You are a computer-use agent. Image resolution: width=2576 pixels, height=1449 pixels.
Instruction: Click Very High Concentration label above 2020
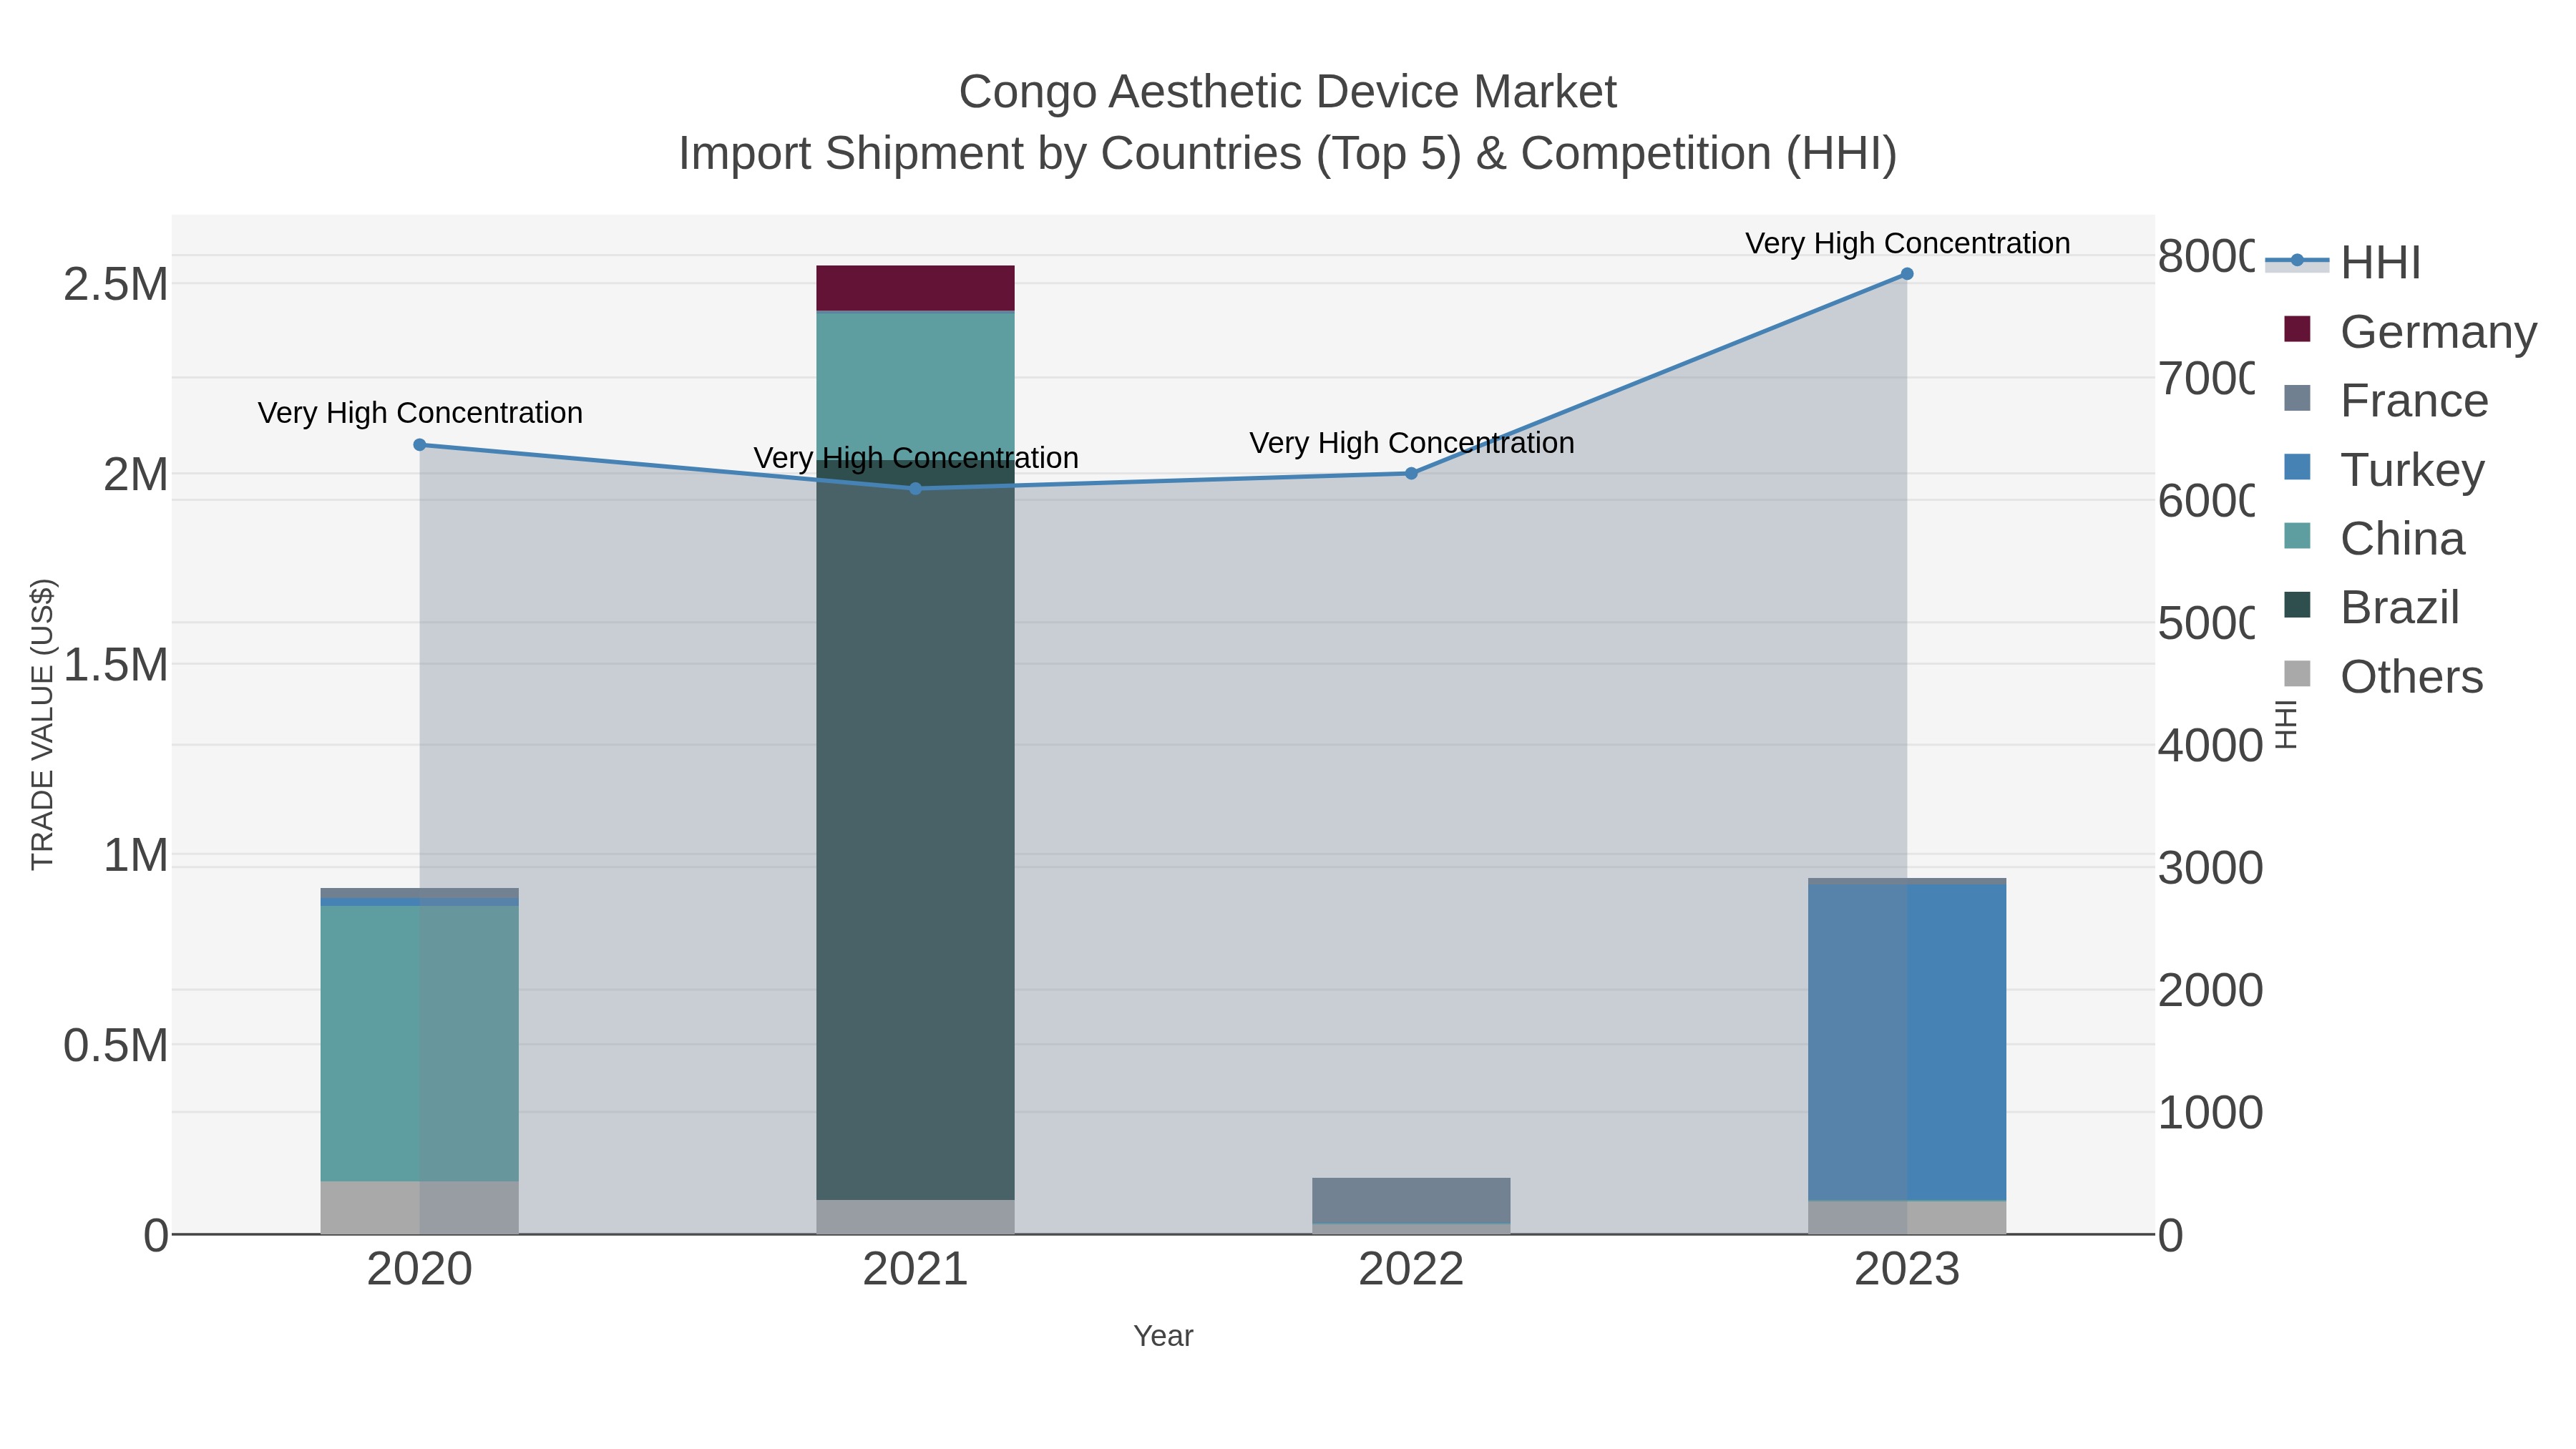pos(420,412)
